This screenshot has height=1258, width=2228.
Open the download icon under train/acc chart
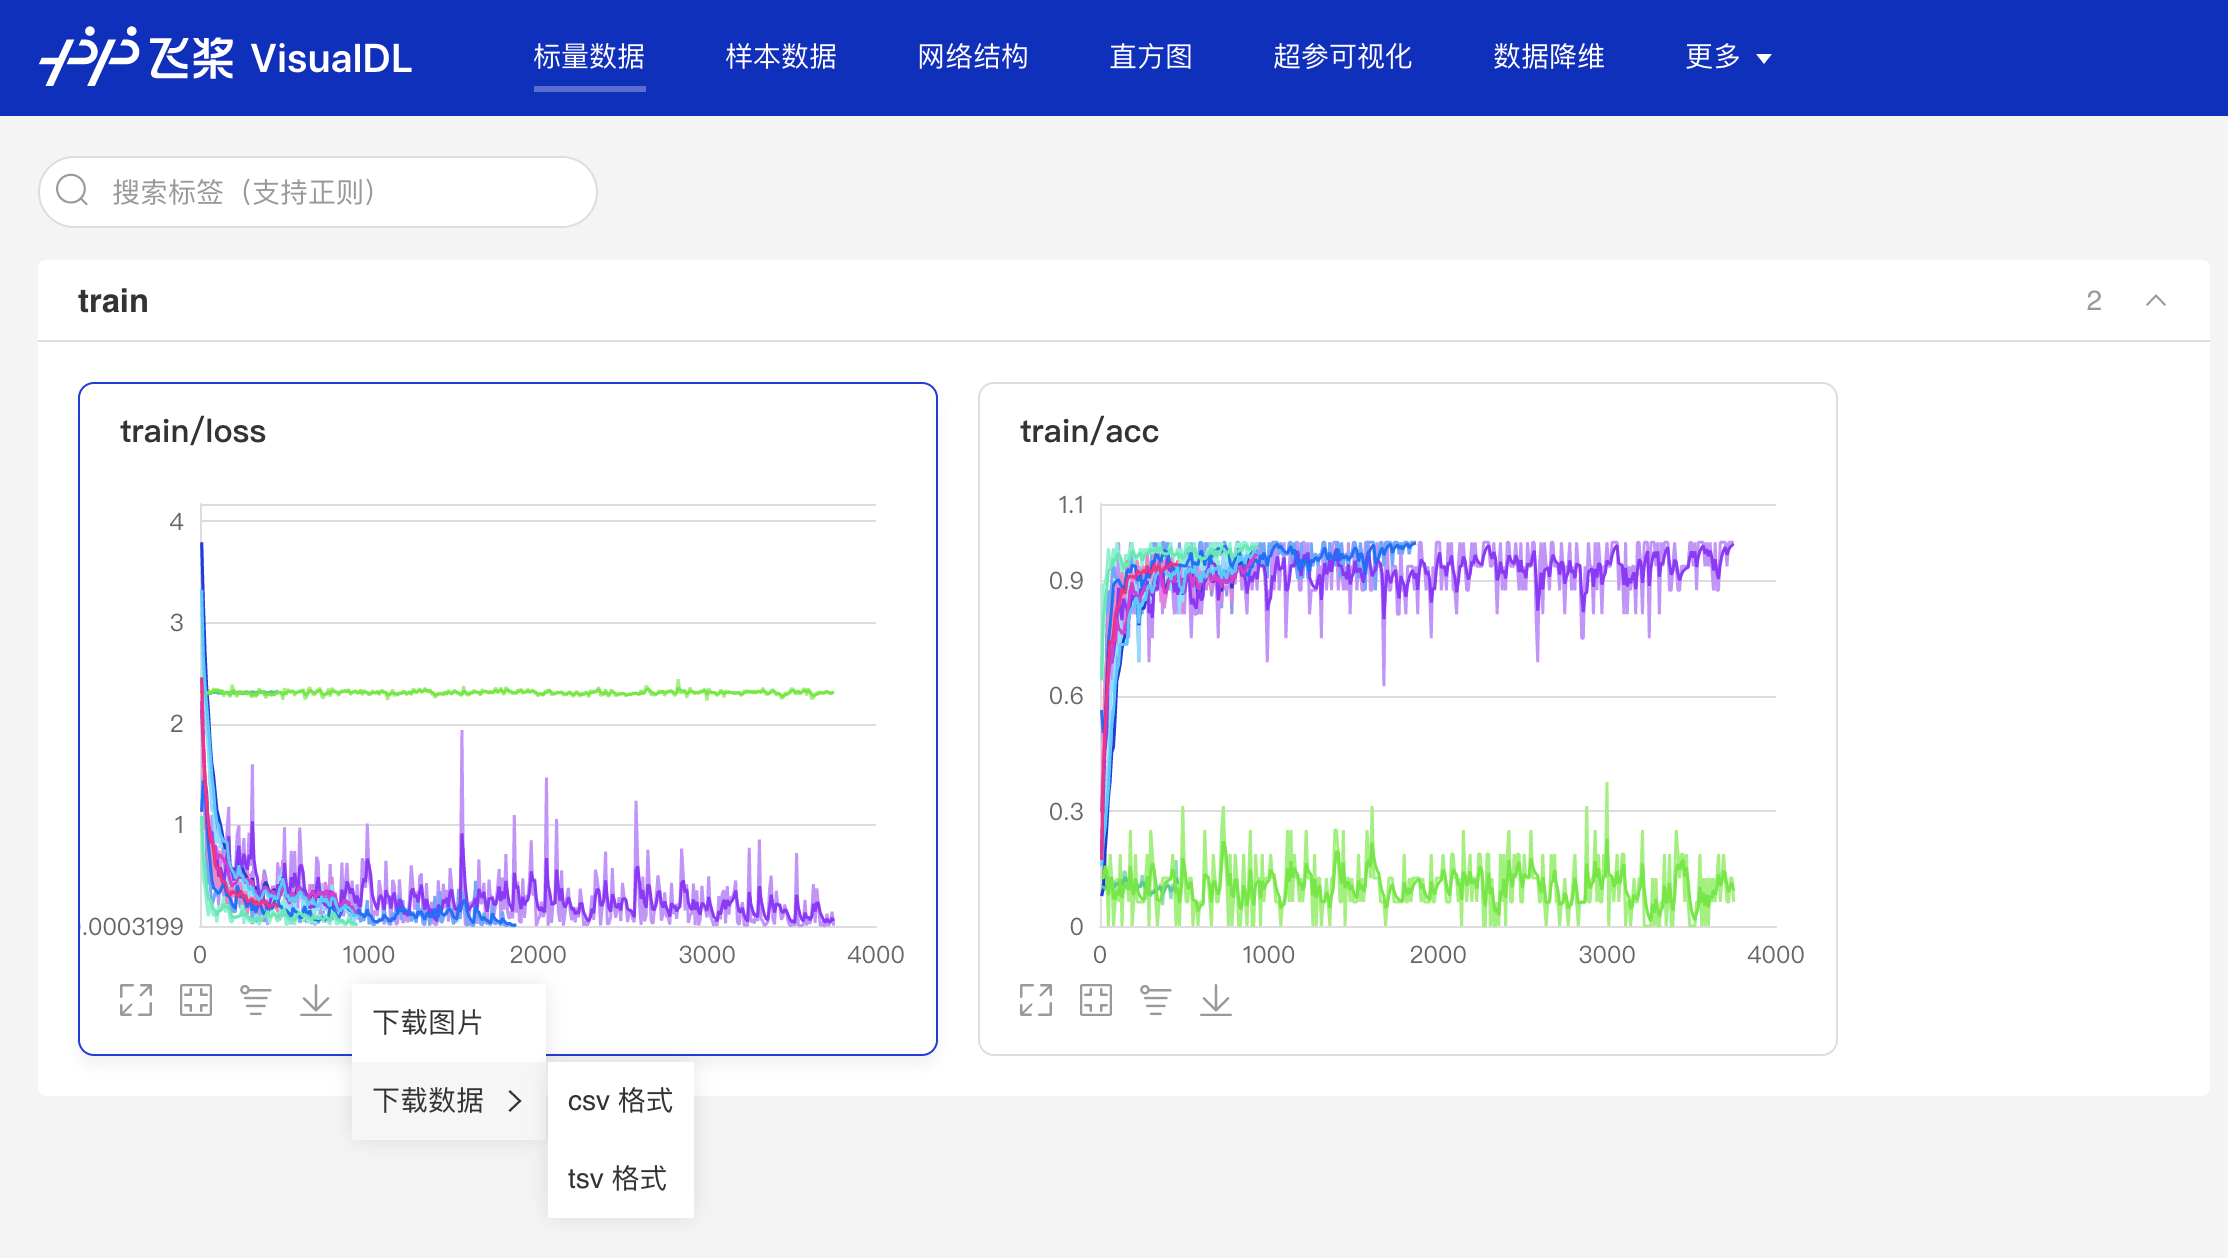click(x=1216, y=999)
